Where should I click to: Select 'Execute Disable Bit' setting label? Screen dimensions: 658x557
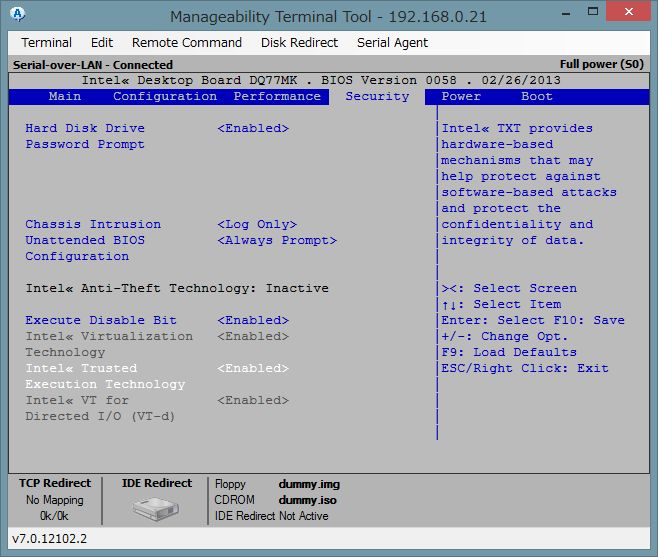101,320
